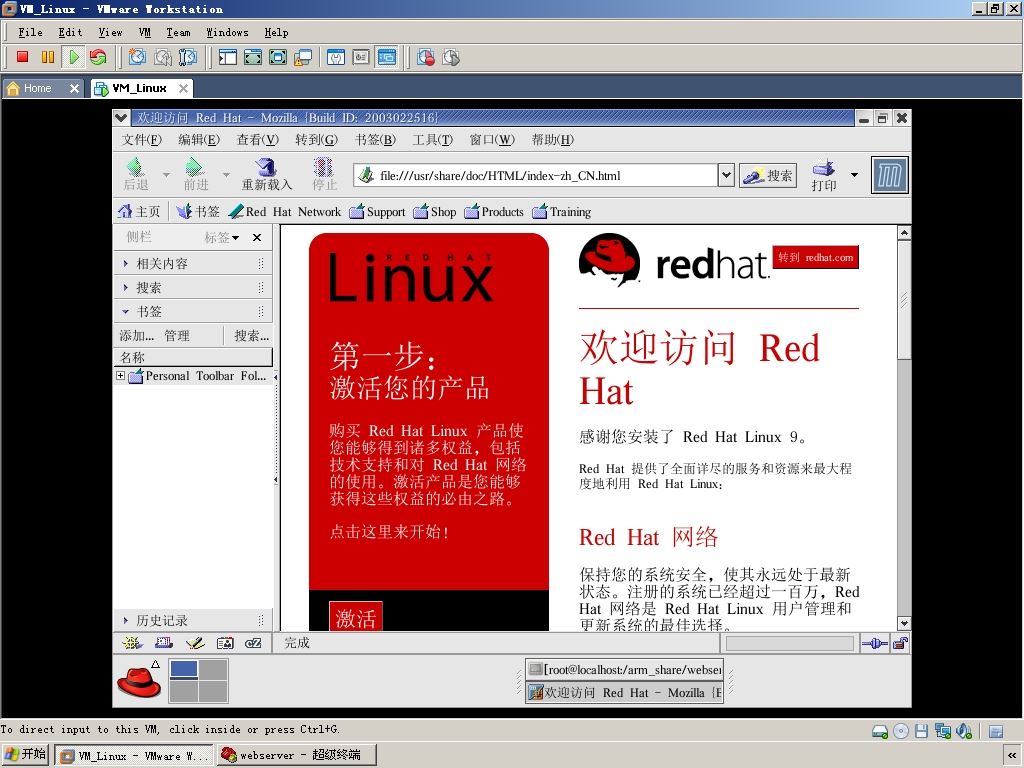
Task: Click the VMware red Power Off button
Action: [x=22, y=57]
